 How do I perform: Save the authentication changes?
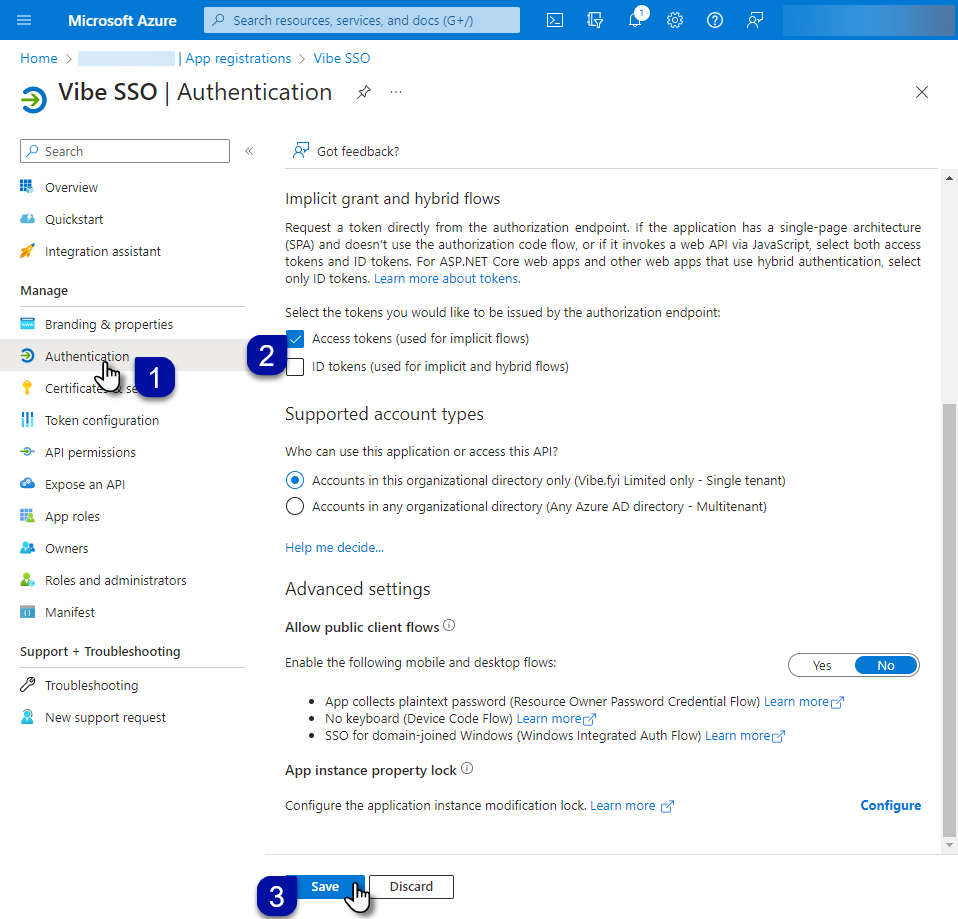325,887
